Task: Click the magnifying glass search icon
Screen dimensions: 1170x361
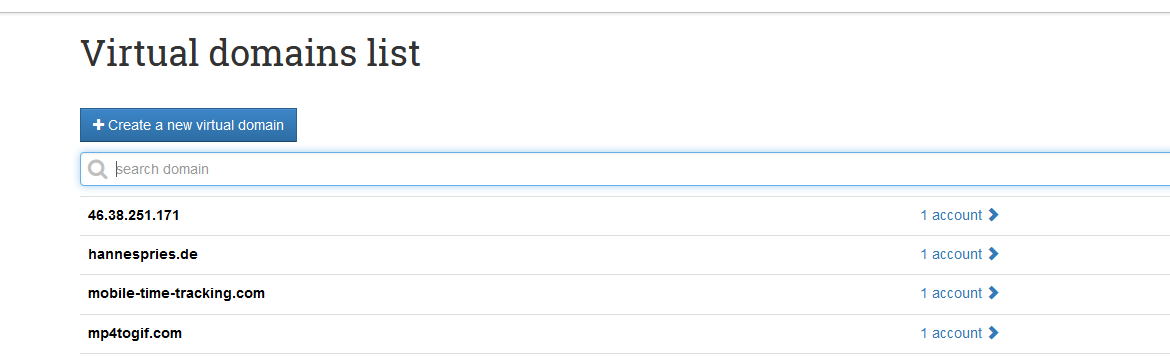Action: coord(98,169)
